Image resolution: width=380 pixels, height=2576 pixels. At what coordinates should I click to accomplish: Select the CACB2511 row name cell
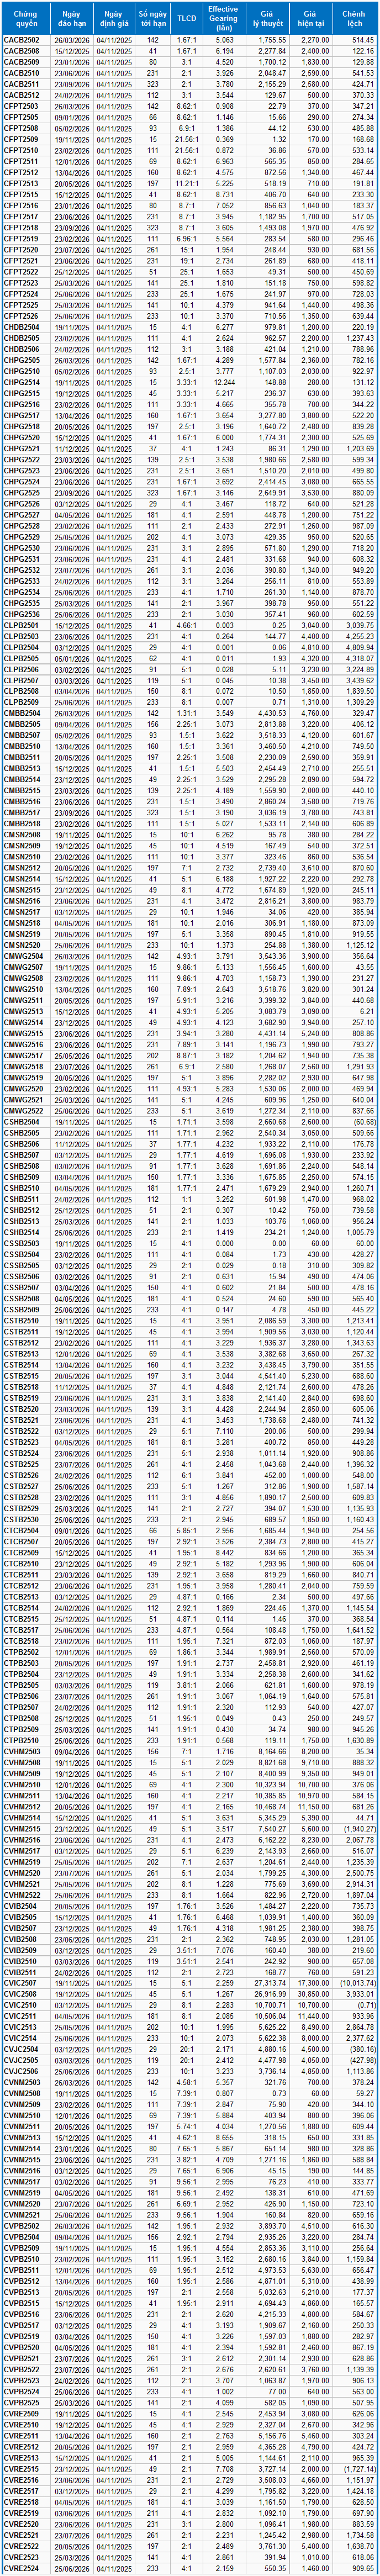tap(22, 84)
